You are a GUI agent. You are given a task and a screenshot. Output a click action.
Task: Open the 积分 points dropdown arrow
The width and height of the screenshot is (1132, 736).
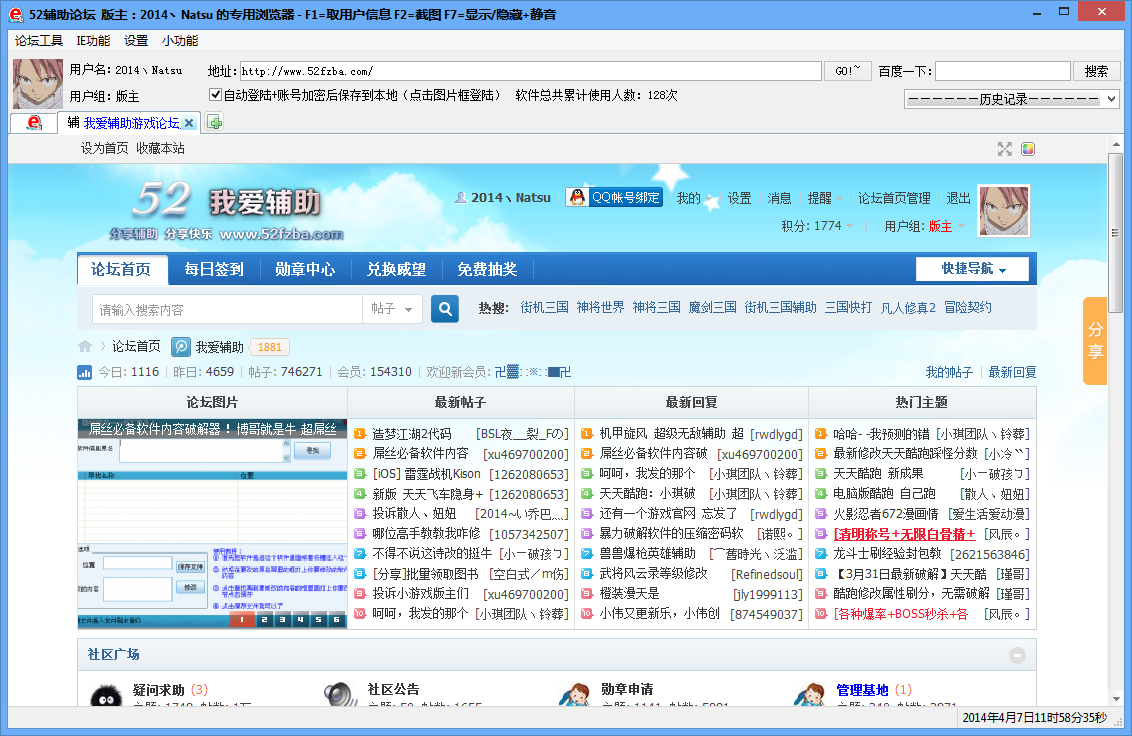[x=850, y=226]
